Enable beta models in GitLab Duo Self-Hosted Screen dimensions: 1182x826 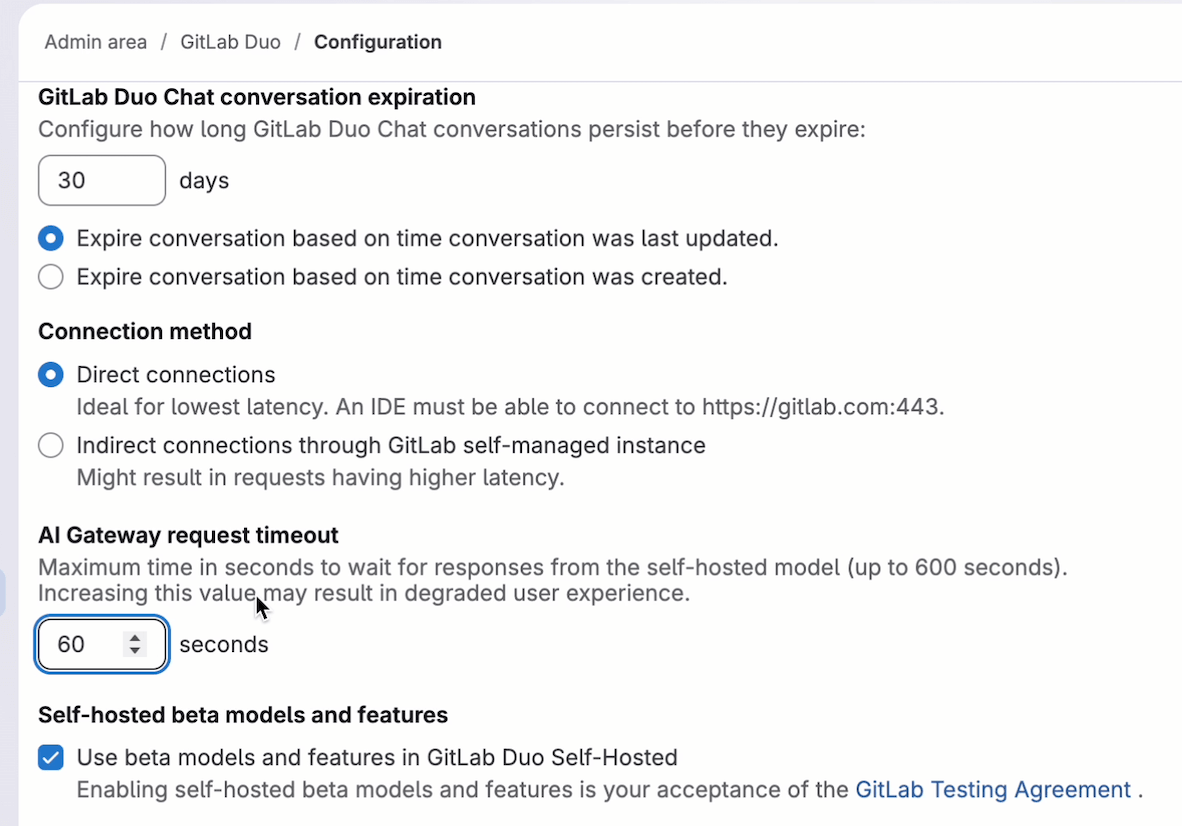pos(50,757)
